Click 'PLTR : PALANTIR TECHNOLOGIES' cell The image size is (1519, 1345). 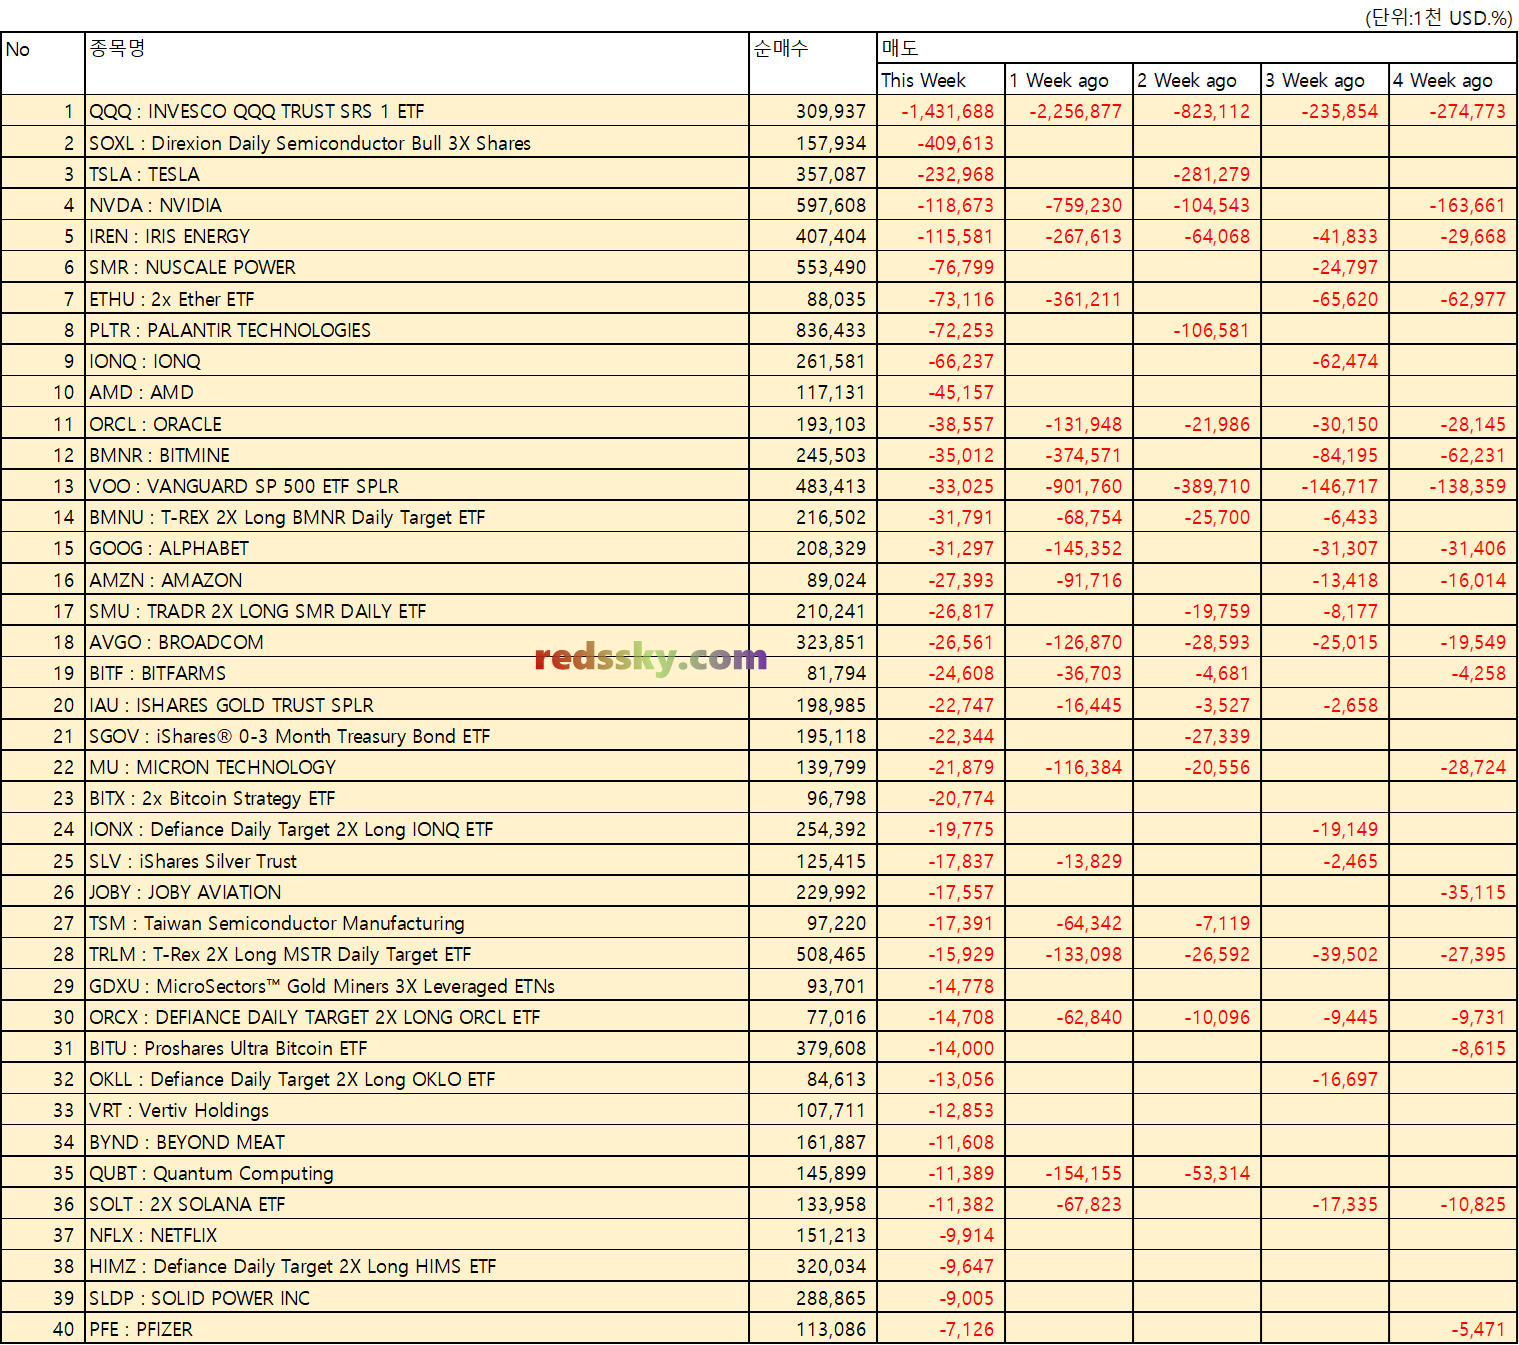coord(417,330)
